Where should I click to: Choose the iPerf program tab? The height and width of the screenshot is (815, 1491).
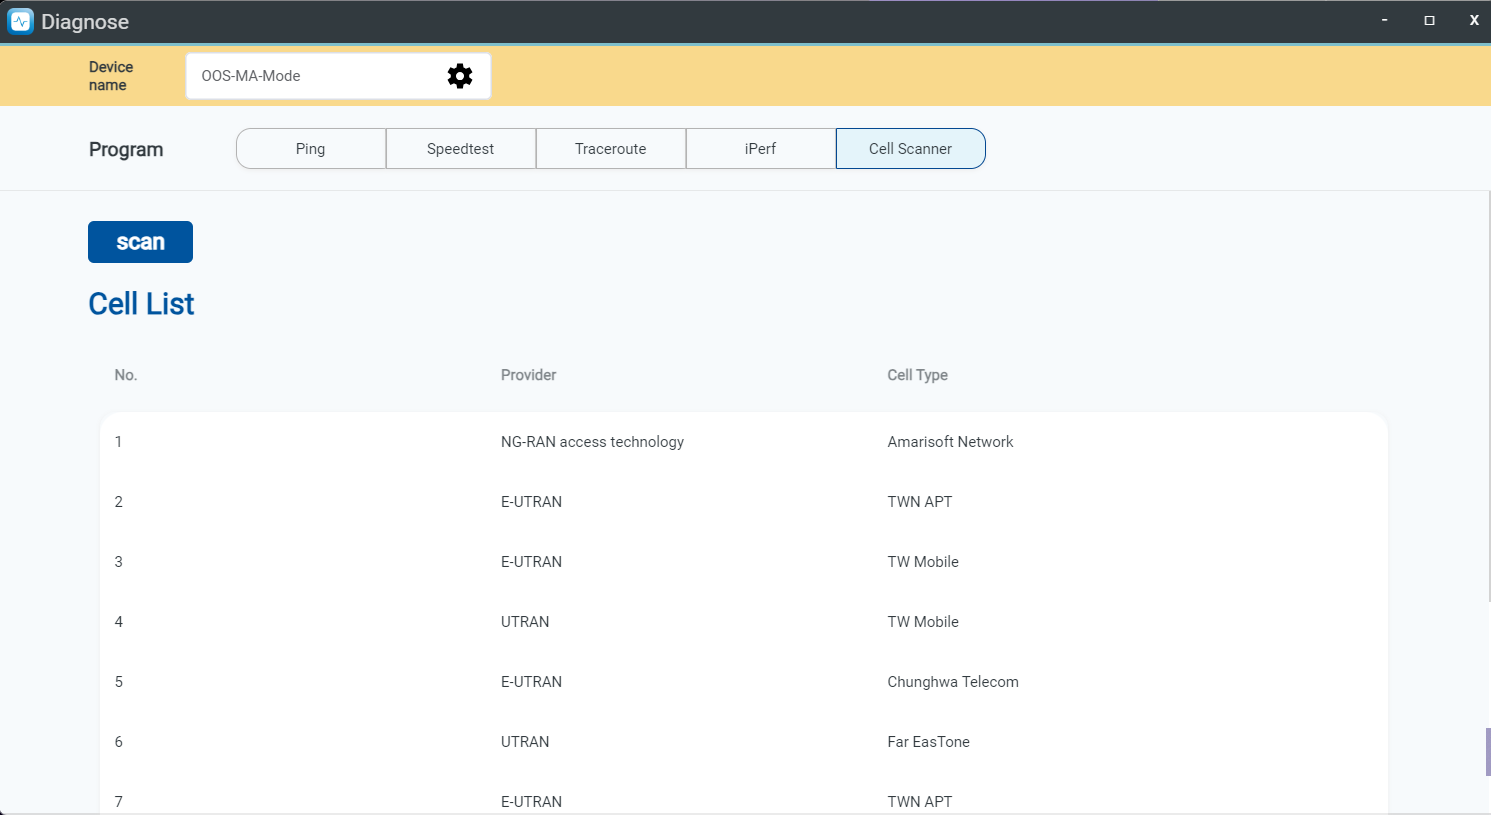(x=761, y=149)
